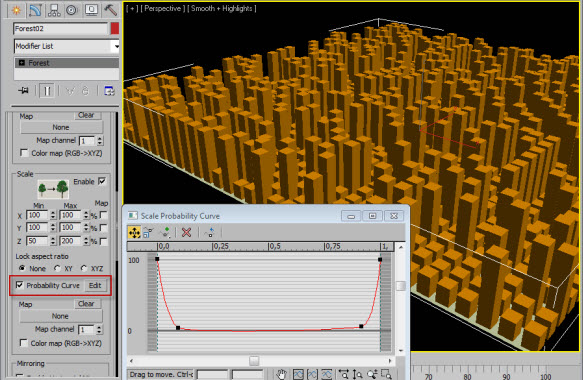The height and width of the screenshot is (380, 583).
Task: Select the XYZ lock aspect ratio option
Action: (84, 268)
